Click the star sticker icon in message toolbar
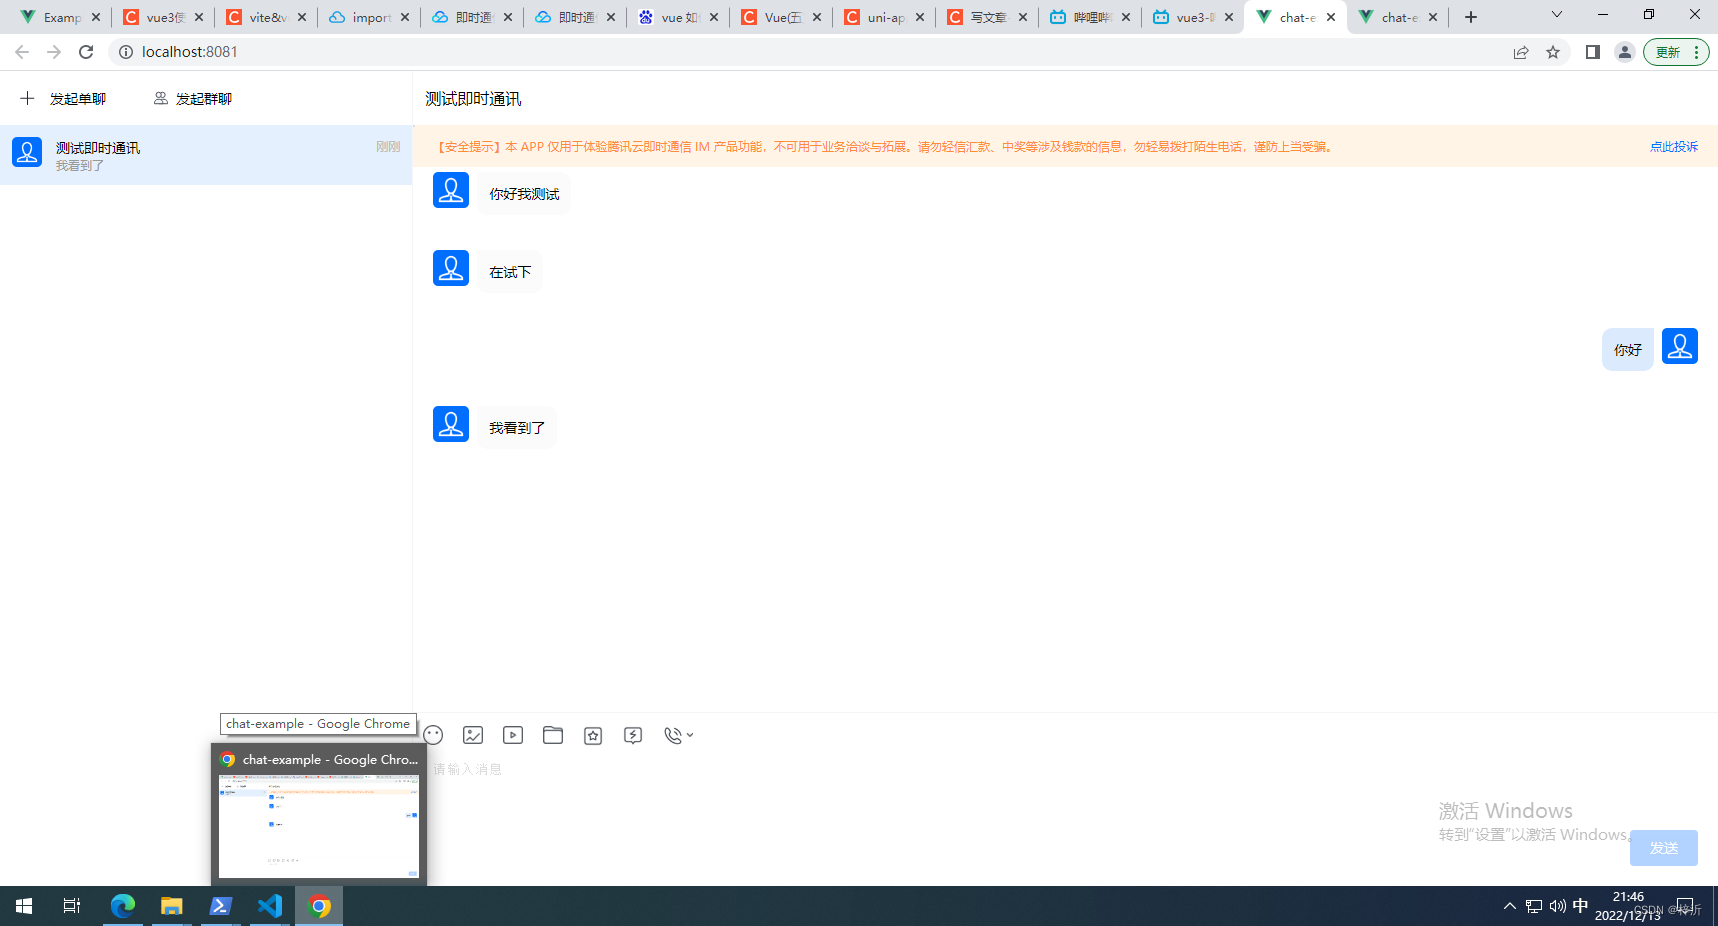 (593, 735)
